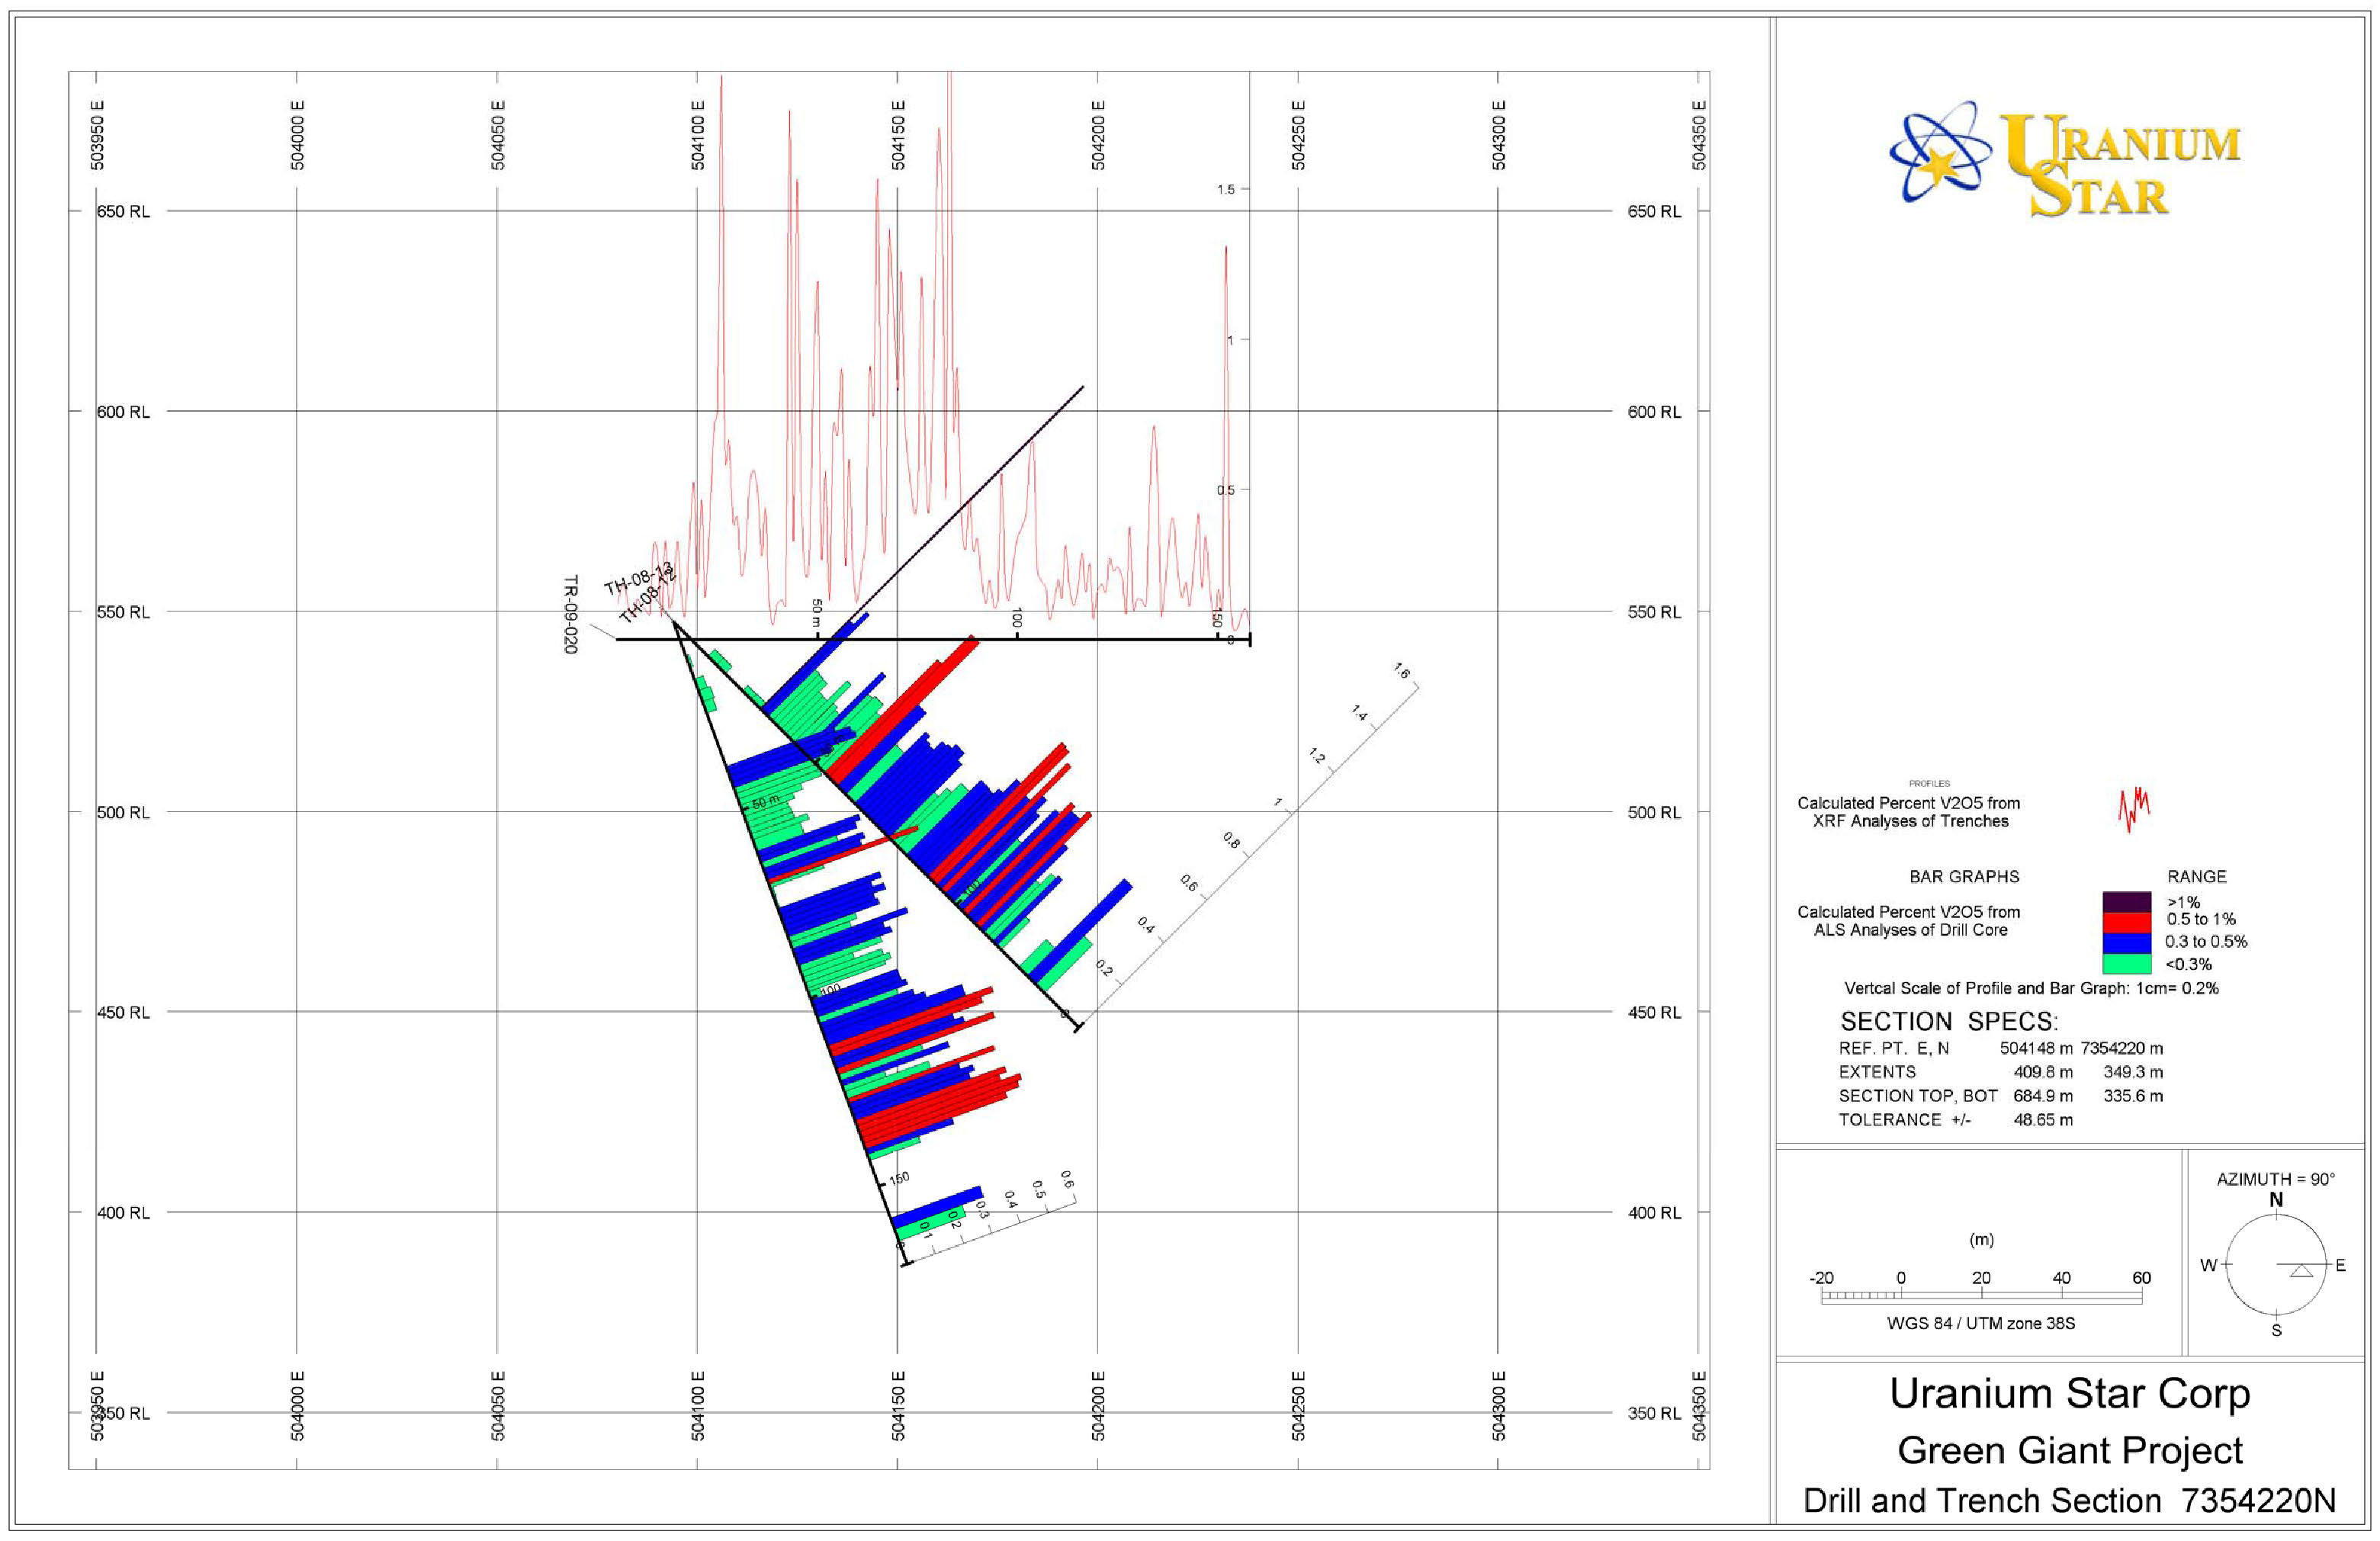This screenshot has width=2380, height=1541.
Task: Click the '7354220 m' reference northing value
Action: (2122, 1049)
